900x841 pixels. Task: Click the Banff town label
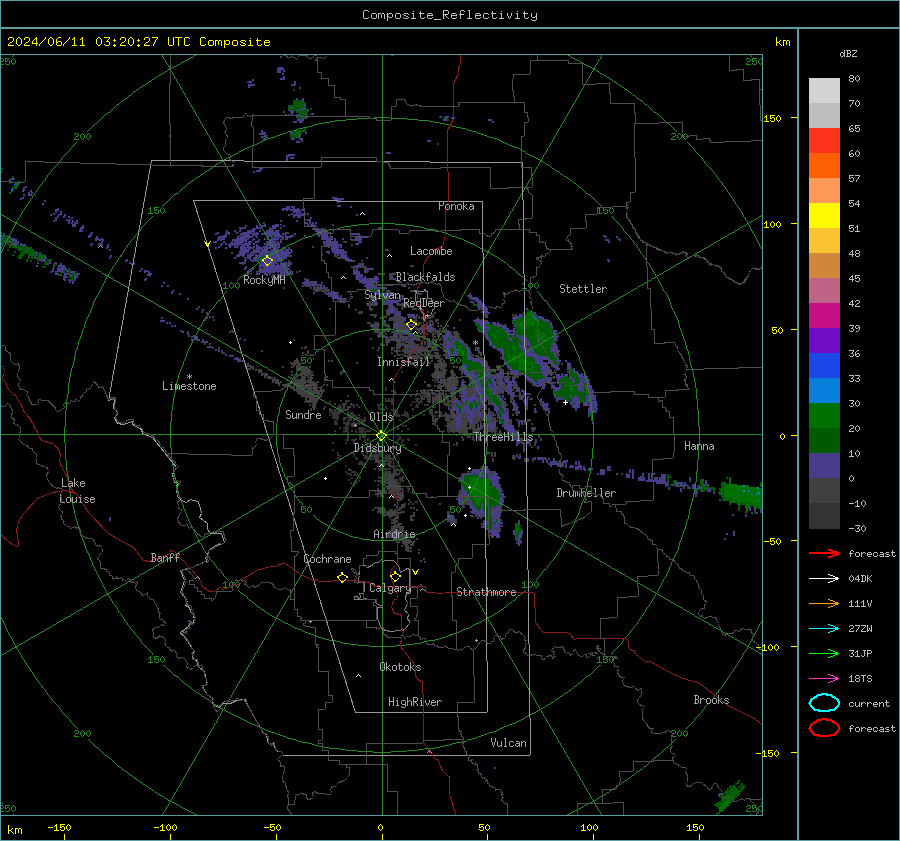click(165, 558)
